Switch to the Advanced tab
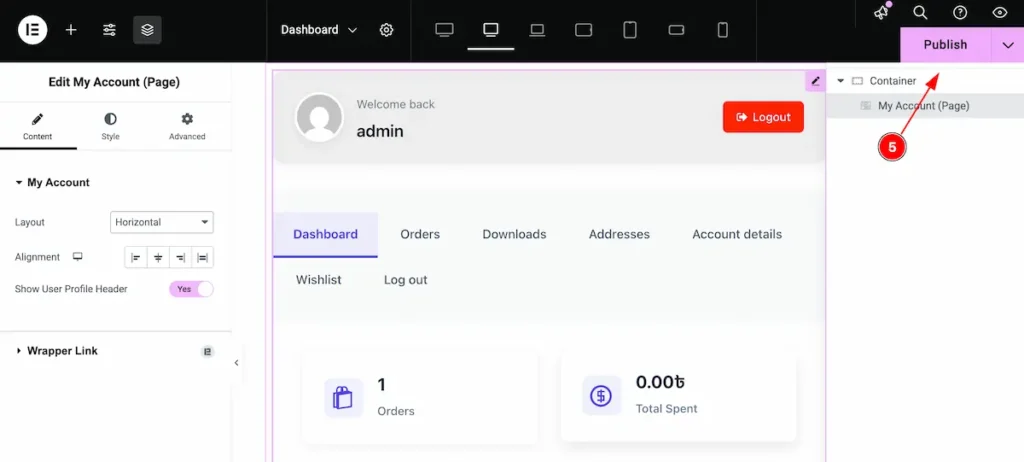Viewport: 1024px width, 462px height. (x=187, y=126)
